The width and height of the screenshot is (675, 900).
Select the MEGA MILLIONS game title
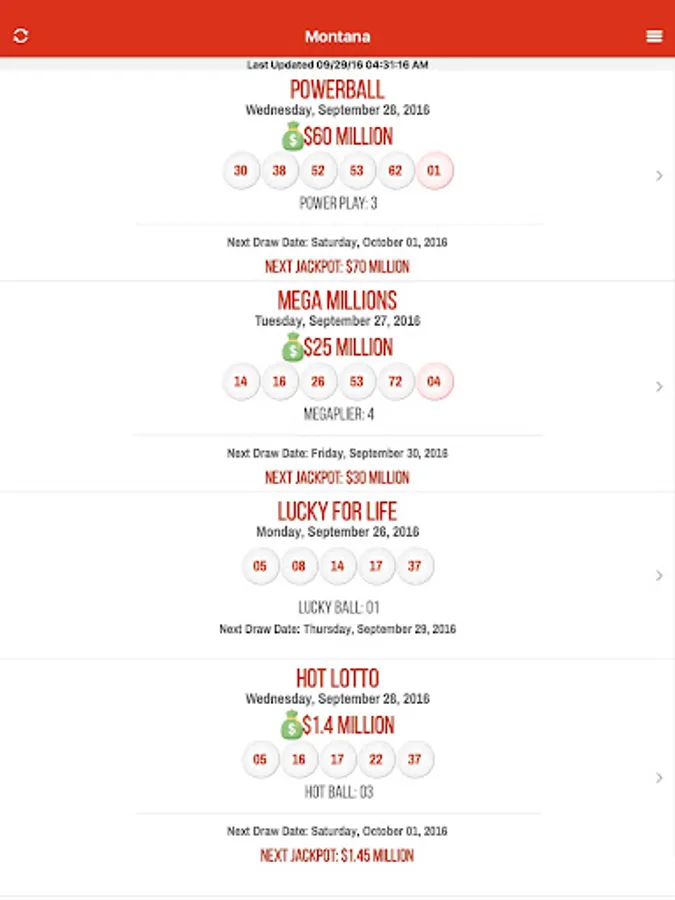coord(337,301)
